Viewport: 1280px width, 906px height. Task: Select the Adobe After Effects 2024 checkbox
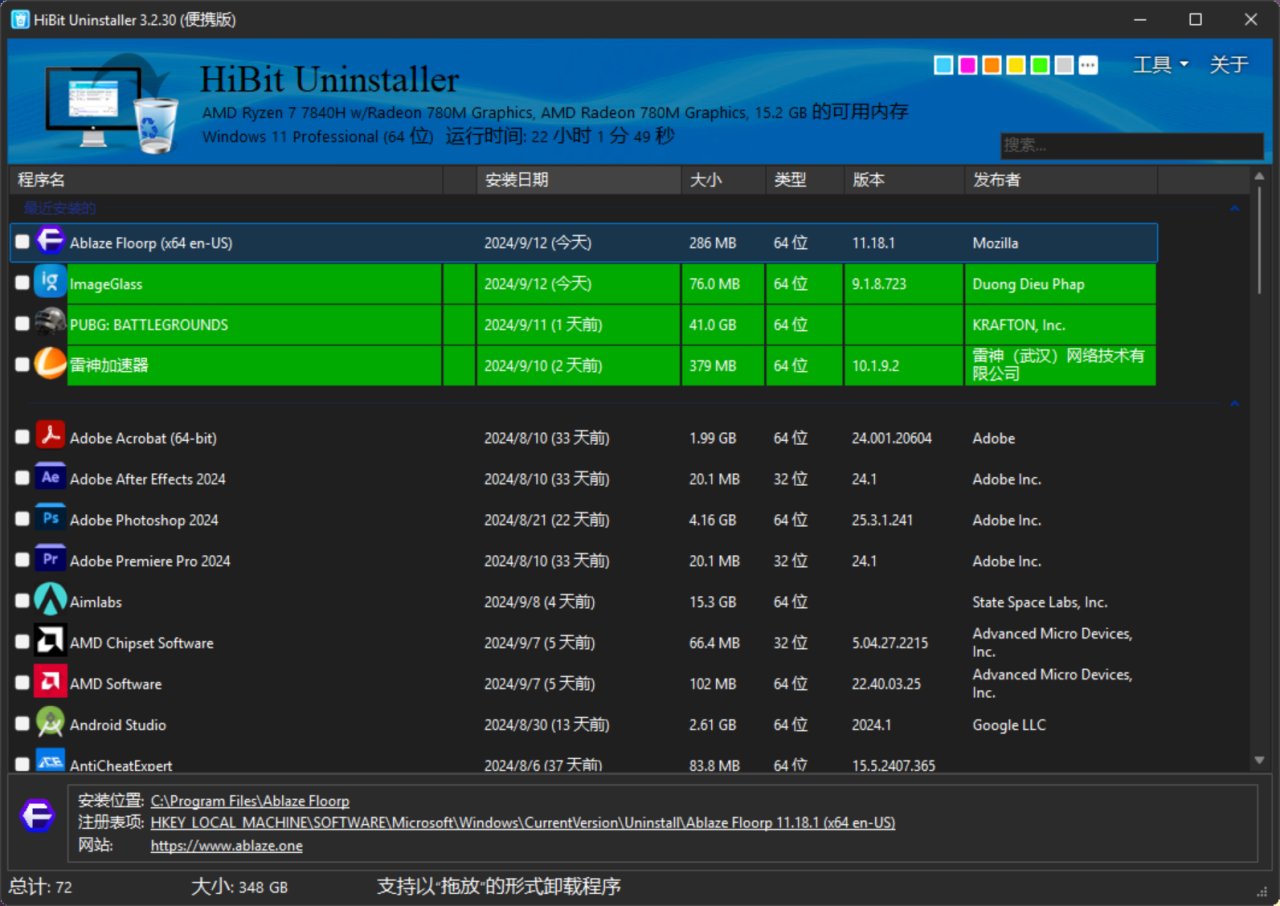point(22,478)
